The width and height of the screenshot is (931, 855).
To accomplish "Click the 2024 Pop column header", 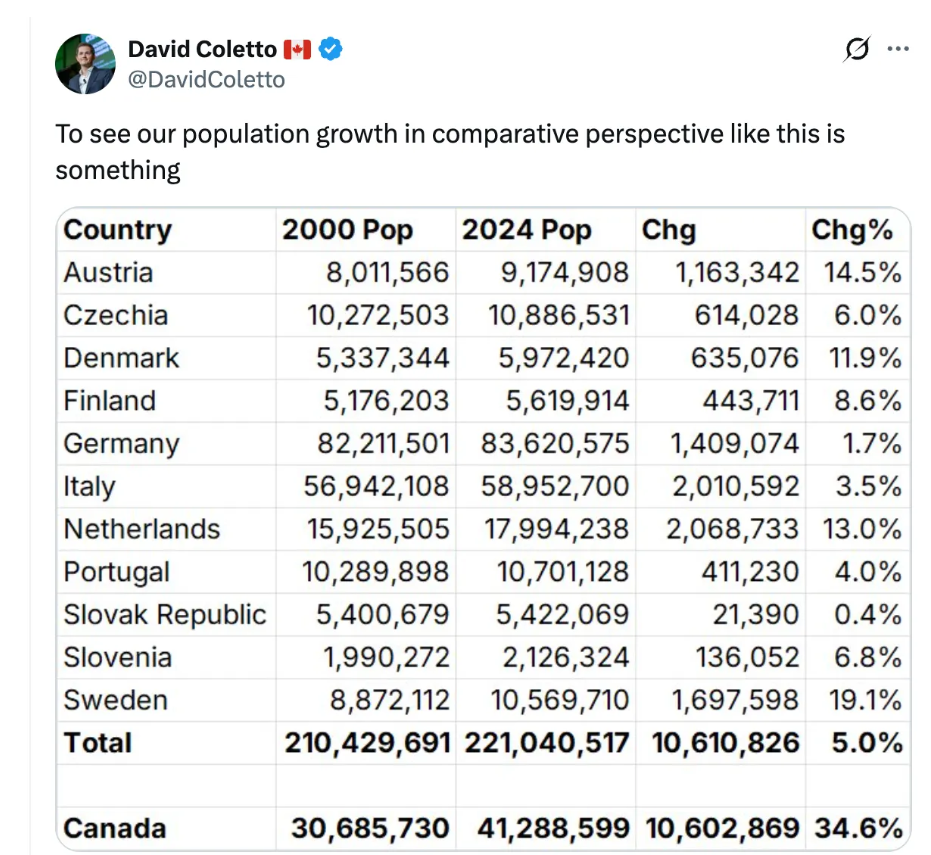I will click(x=526, y=230).
